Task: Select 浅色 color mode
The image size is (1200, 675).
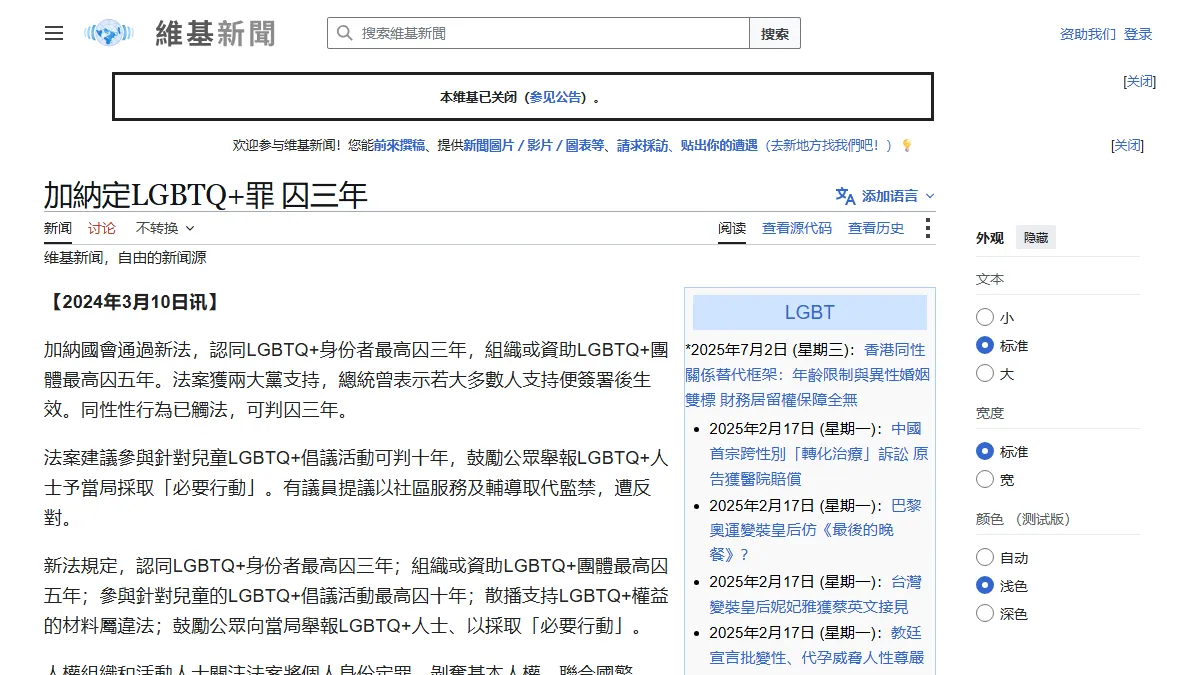Action: point(985,585)
